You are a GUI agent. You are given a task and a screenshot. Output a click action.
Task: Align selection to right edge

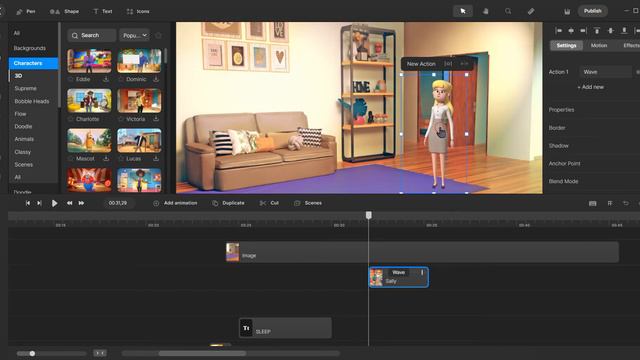[x=583, y=31]
